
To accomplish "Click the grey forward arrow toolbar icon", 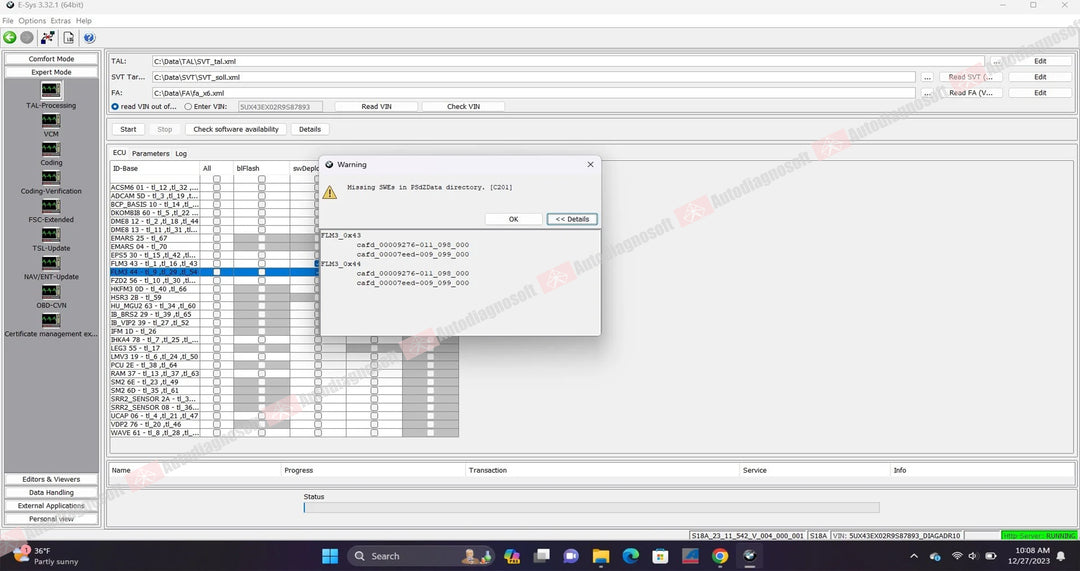I will (x=27, y=37).
